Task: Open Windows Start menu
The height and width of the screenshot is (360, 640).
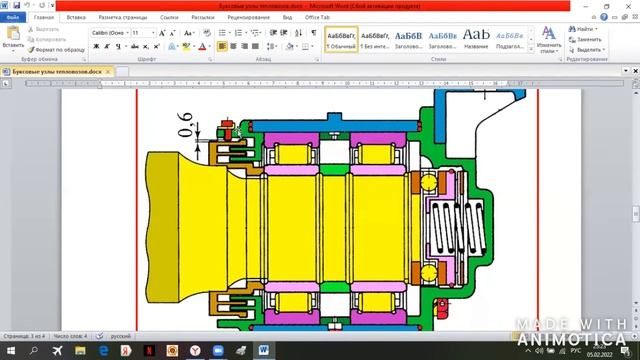Action: [x=11, y=351]
